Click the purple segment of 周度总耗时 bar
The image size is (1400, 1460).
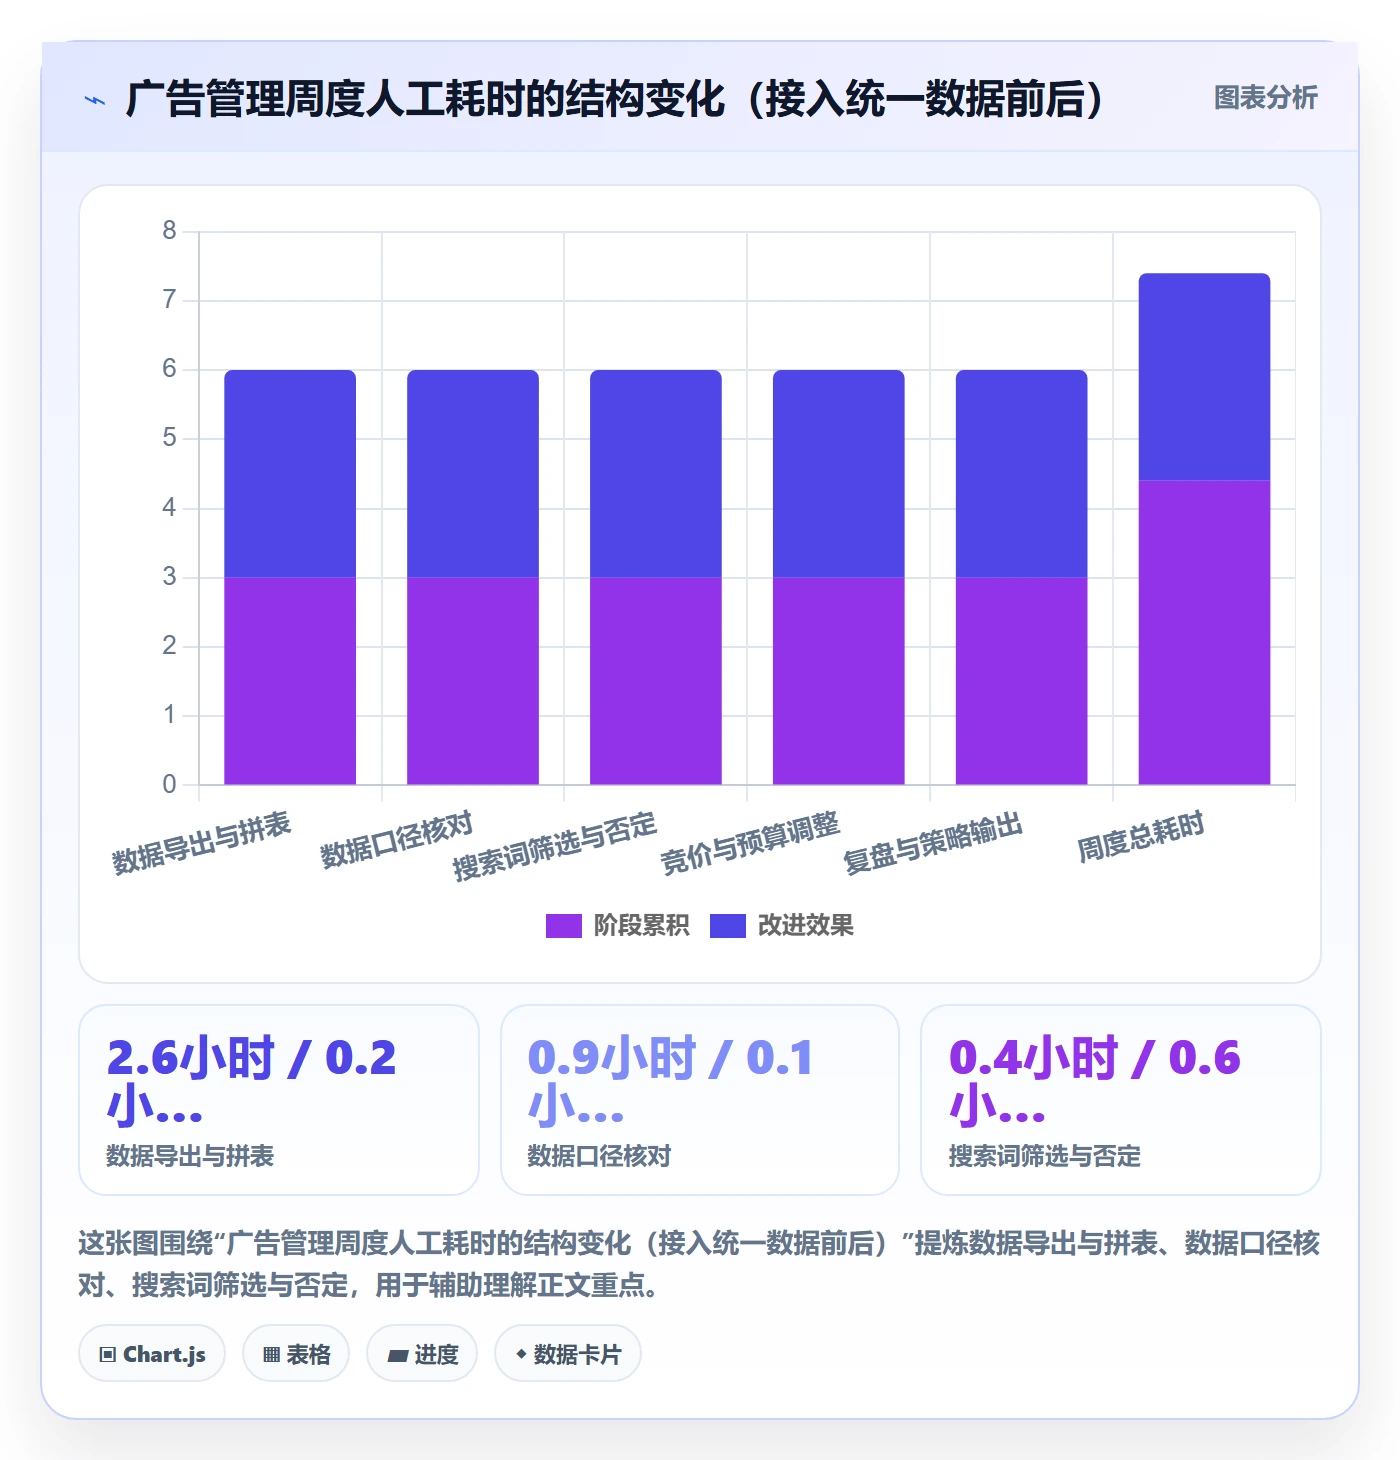point(1205,633)
